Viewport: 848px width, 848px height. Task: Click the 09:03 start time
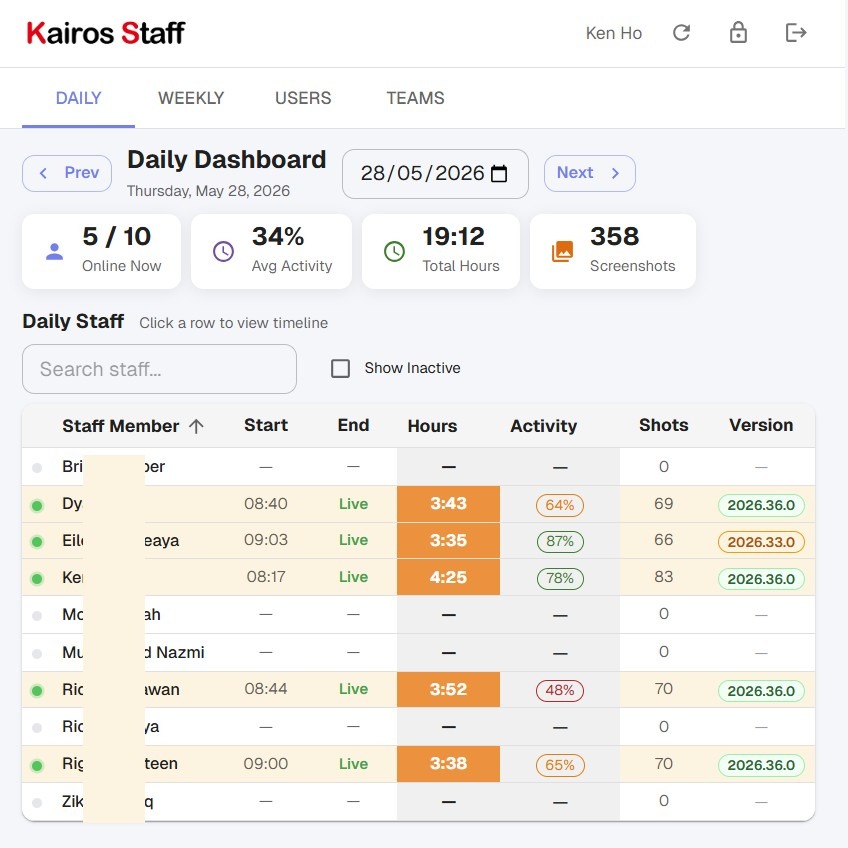tap(266, 540)
